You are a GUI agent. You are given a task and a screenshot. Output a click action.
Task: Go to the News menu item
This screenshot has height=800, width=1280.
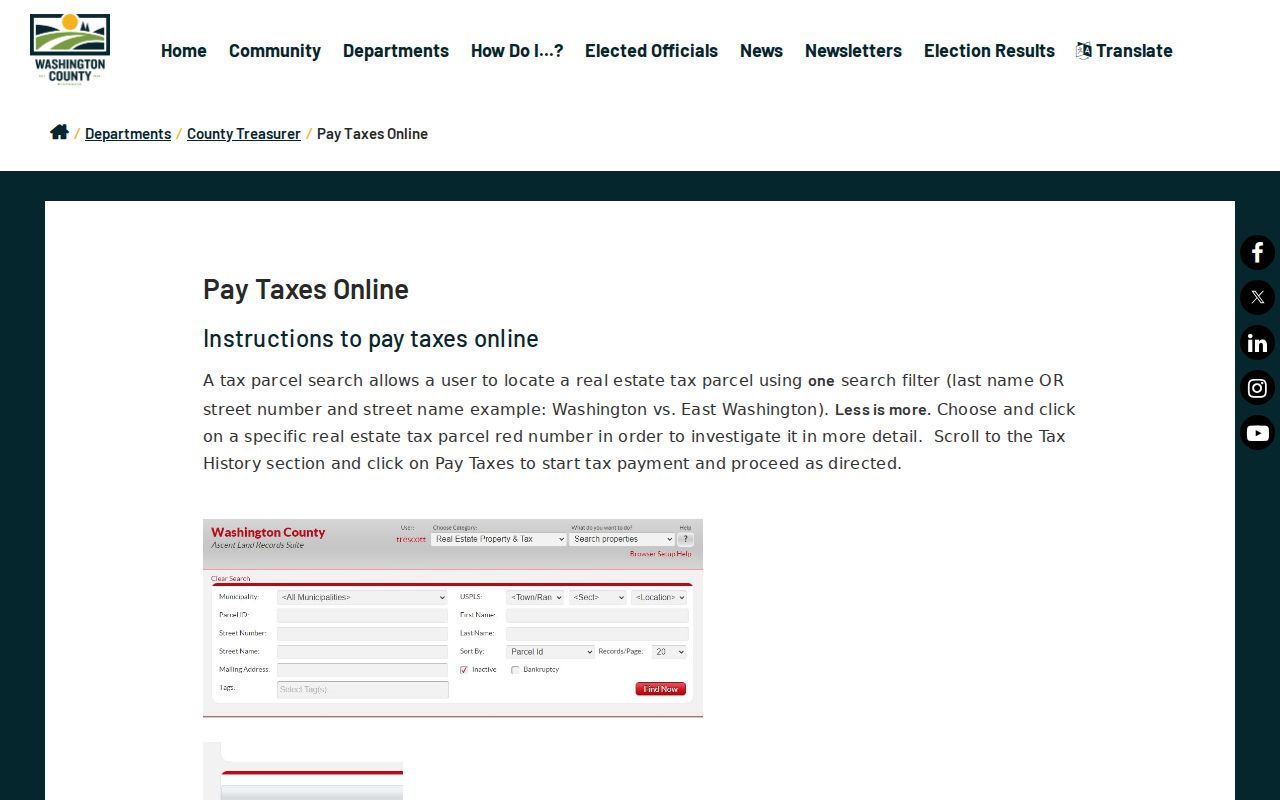(761, 50)
